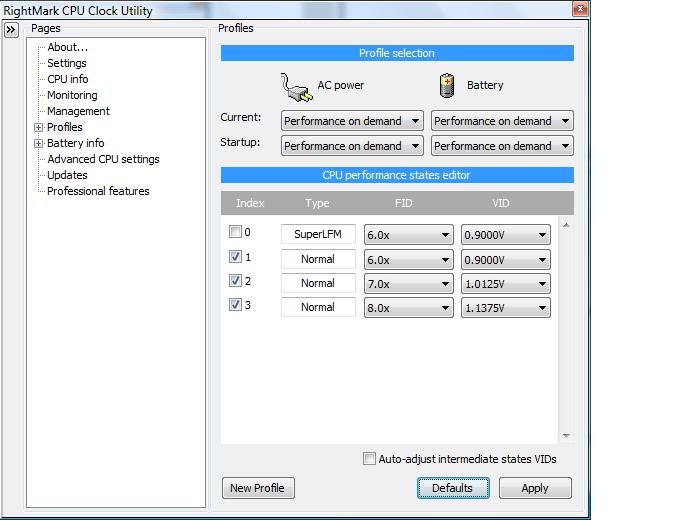
Task: Open the About... page
Action: tap(68, 47)
